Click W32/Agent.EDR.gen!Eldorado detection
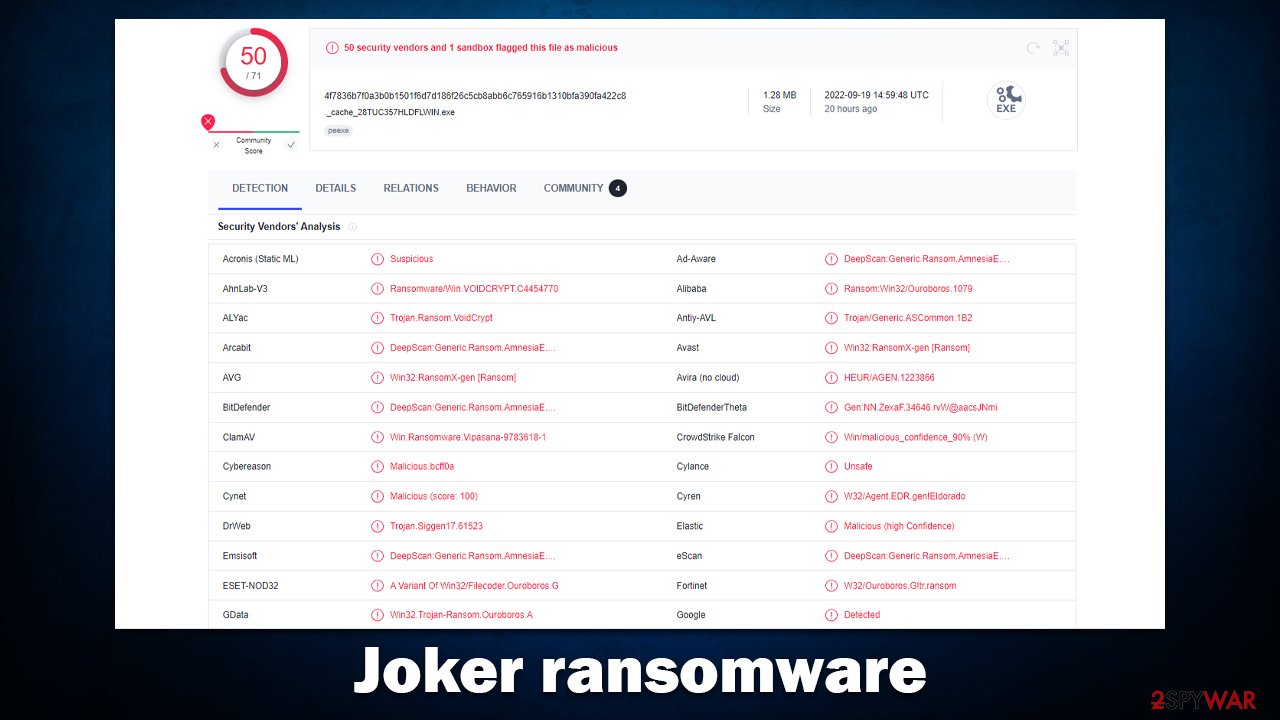The width and height of the screenshot is (1280, 720). 905,496
